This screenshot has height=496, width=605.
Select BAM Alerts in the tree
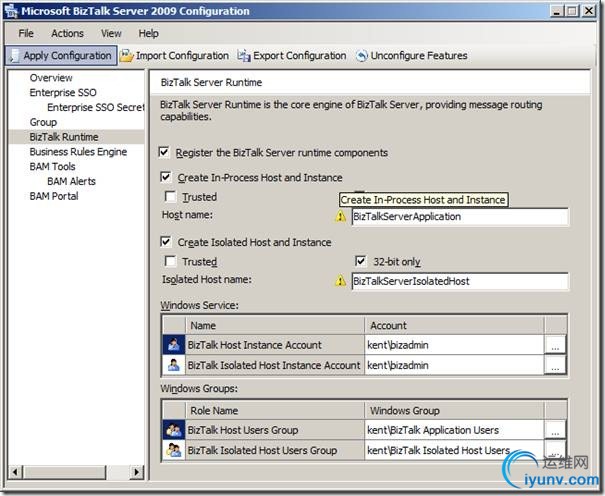coord(71,181)
